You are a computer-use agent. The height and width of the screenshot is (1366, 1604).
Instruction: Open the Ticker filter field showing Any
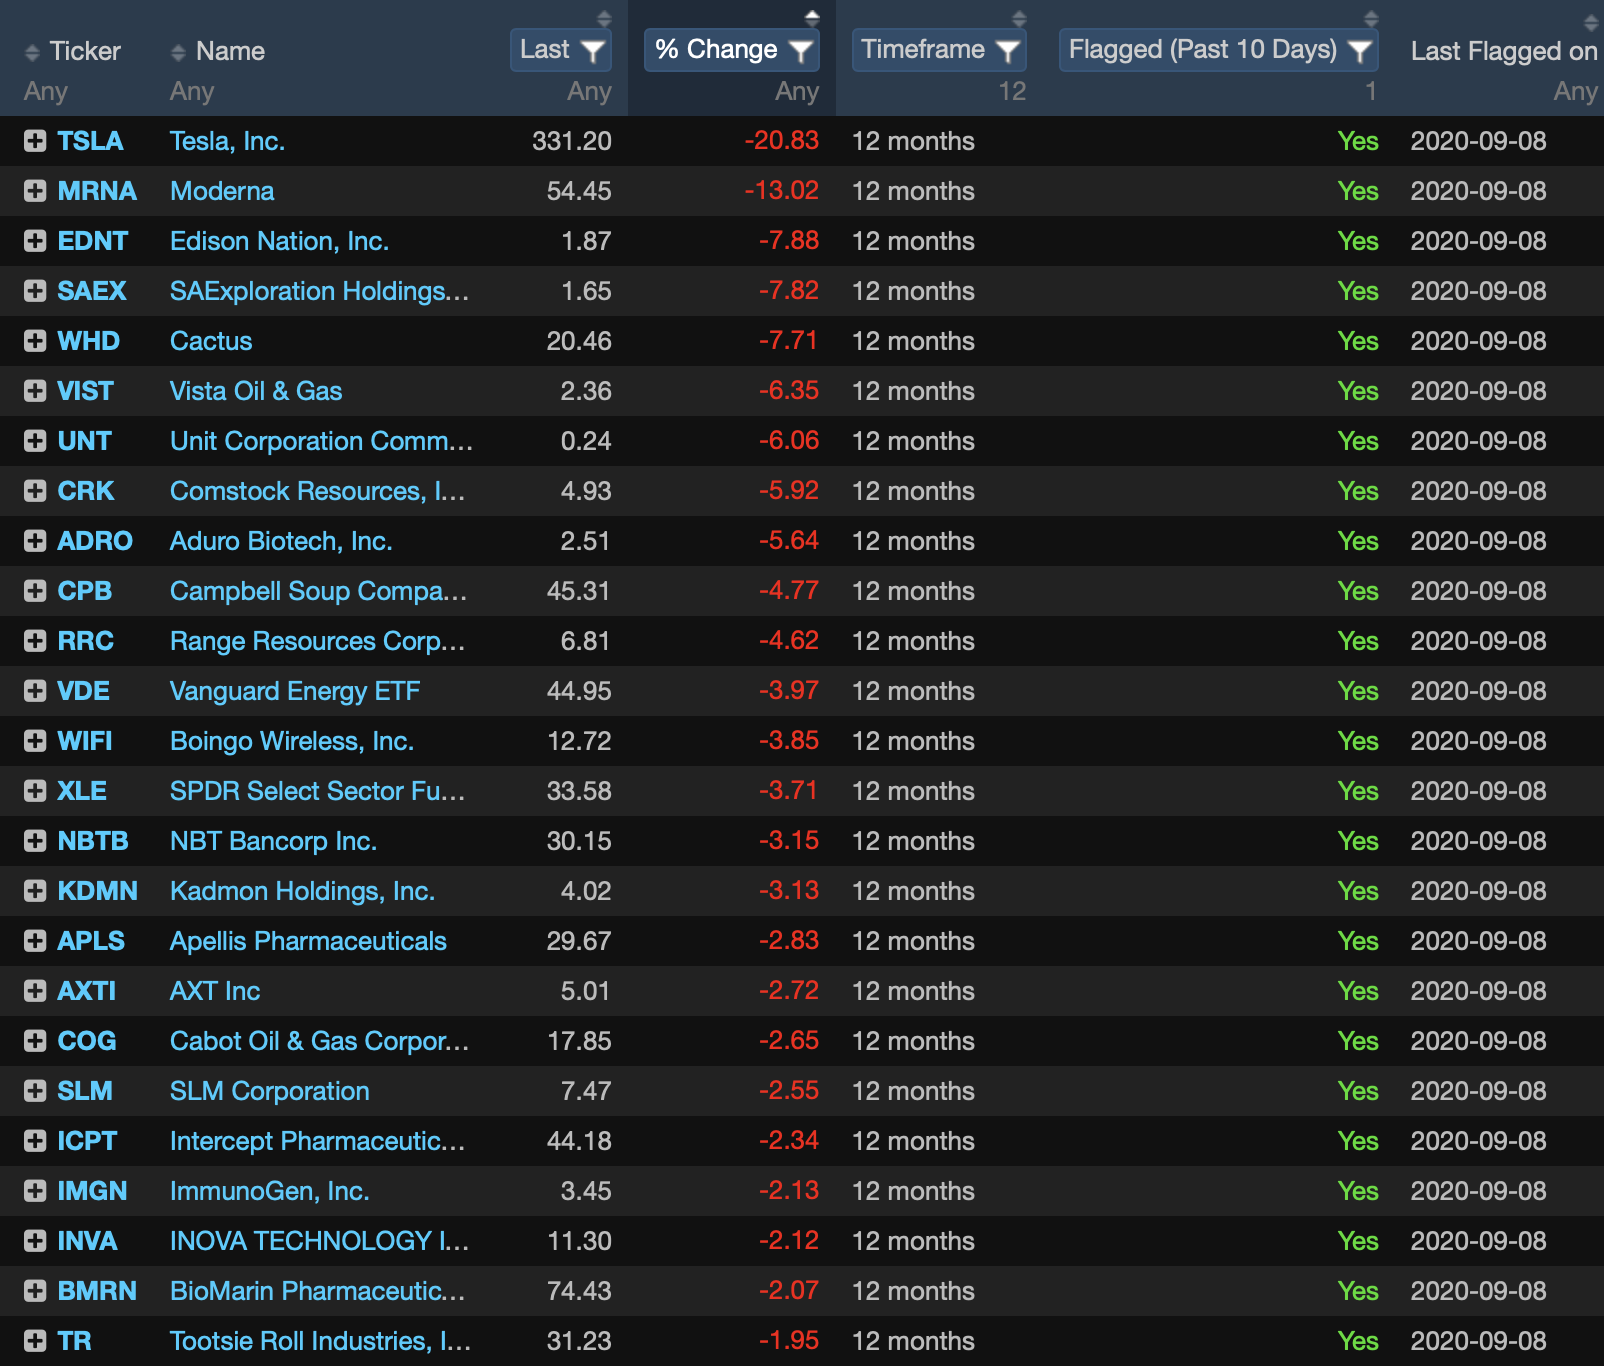pos(46,91)
